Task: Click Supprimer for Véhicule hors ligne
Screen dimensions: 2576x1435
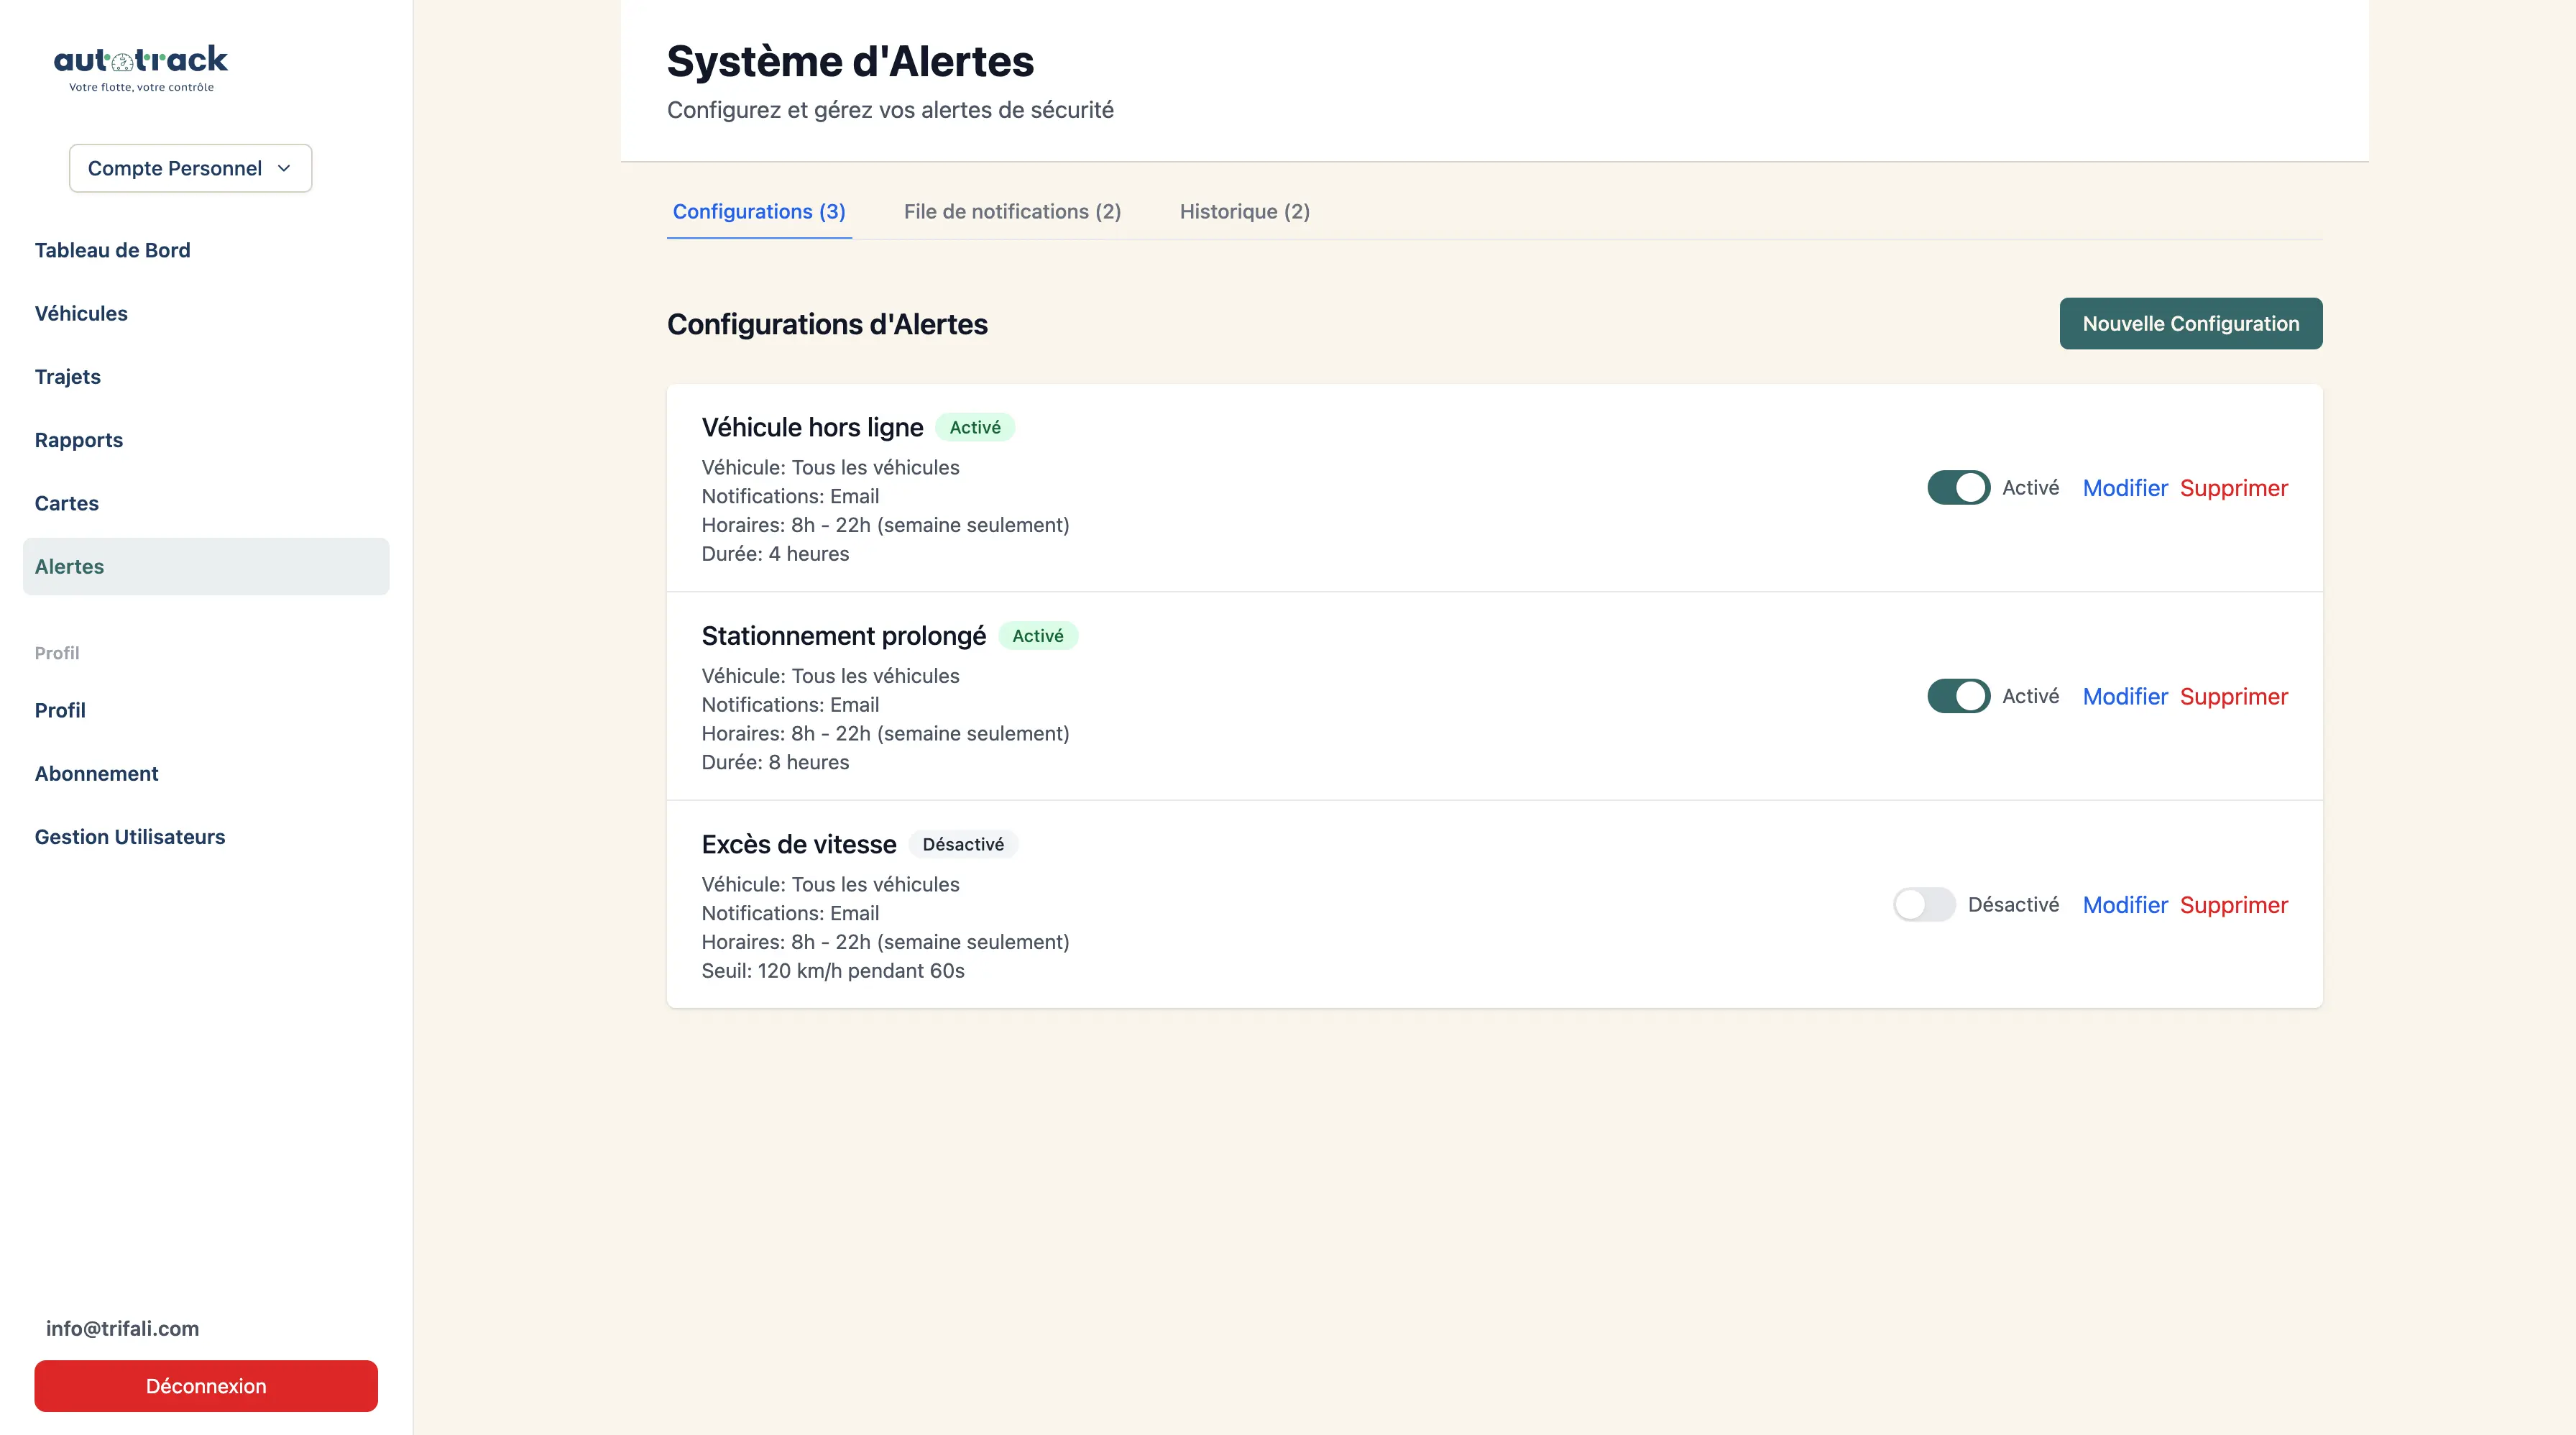Action: pyautogui.click(x=2233, y=488)
